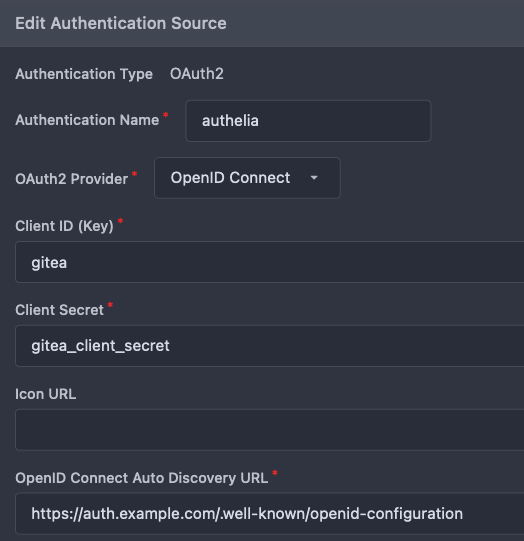This screenshot has width=524, height=541.
Task: Click the OAuth2 authentication type value
Action: coord(197,74)
